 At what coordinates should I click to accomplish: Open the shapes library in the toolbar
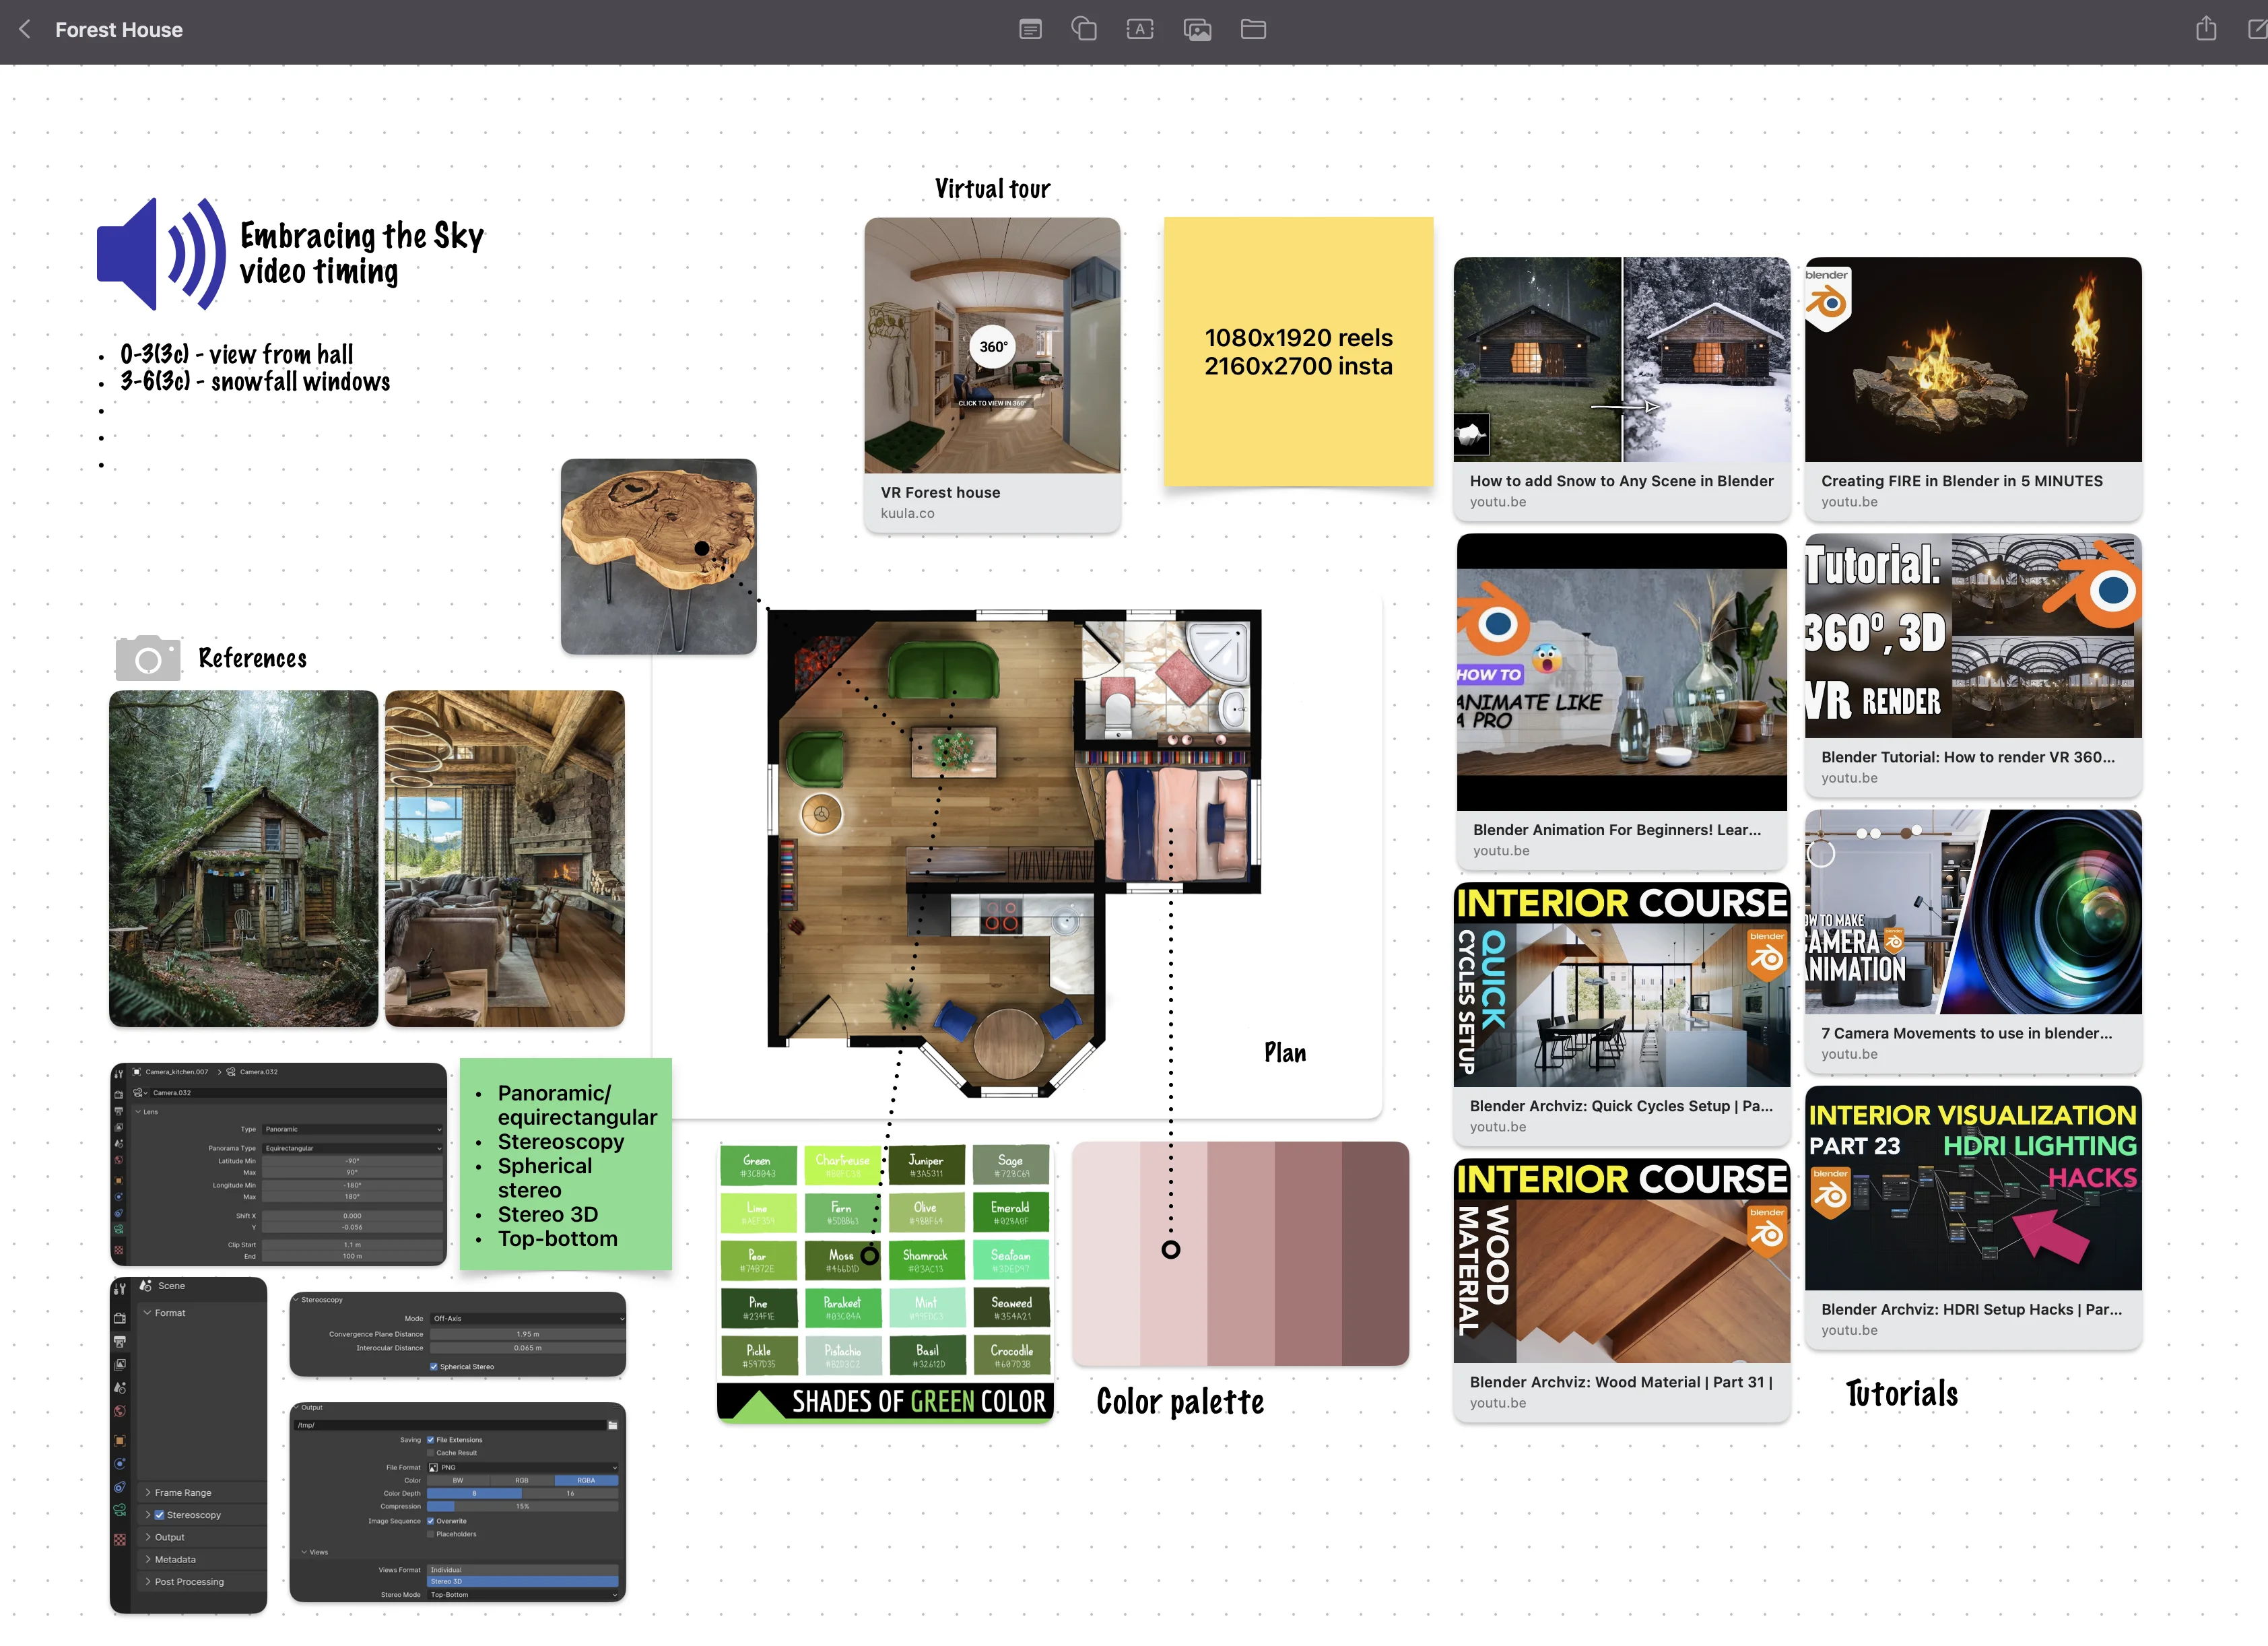(x=1084, y=29)
